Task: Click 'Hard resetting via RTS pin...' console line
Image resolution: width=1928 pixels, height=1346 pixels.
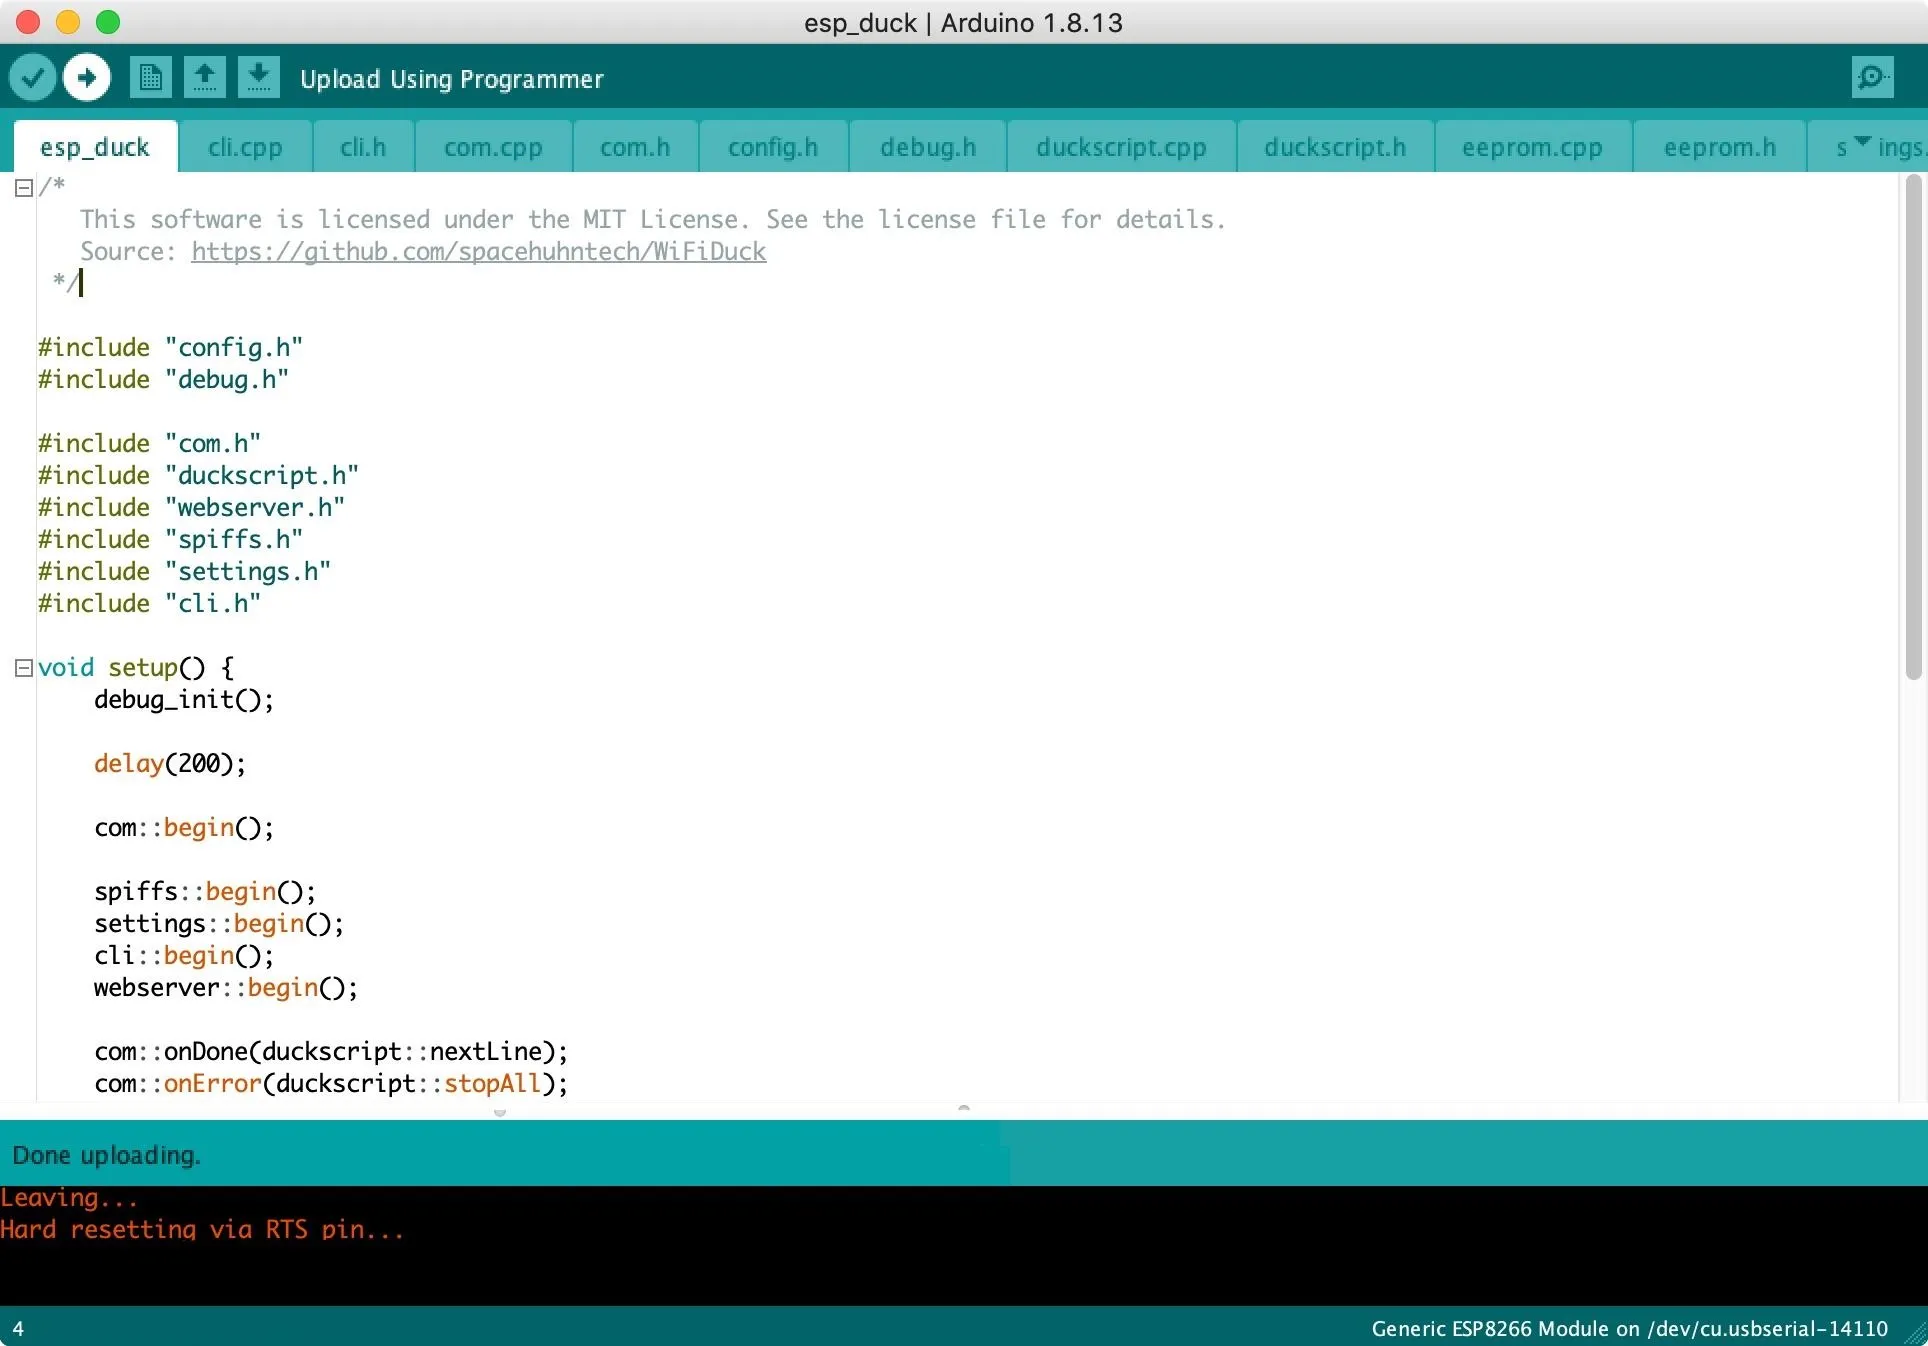Action: click(202, 1229)
